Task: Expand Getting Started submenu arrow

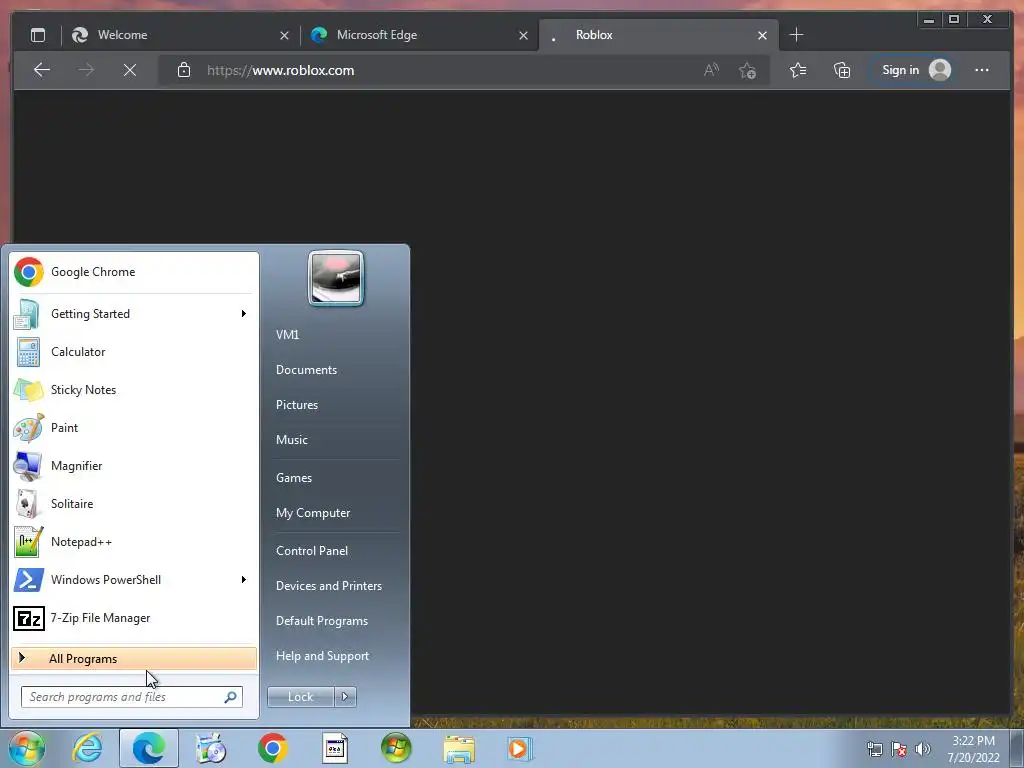Action: [244, 314]
